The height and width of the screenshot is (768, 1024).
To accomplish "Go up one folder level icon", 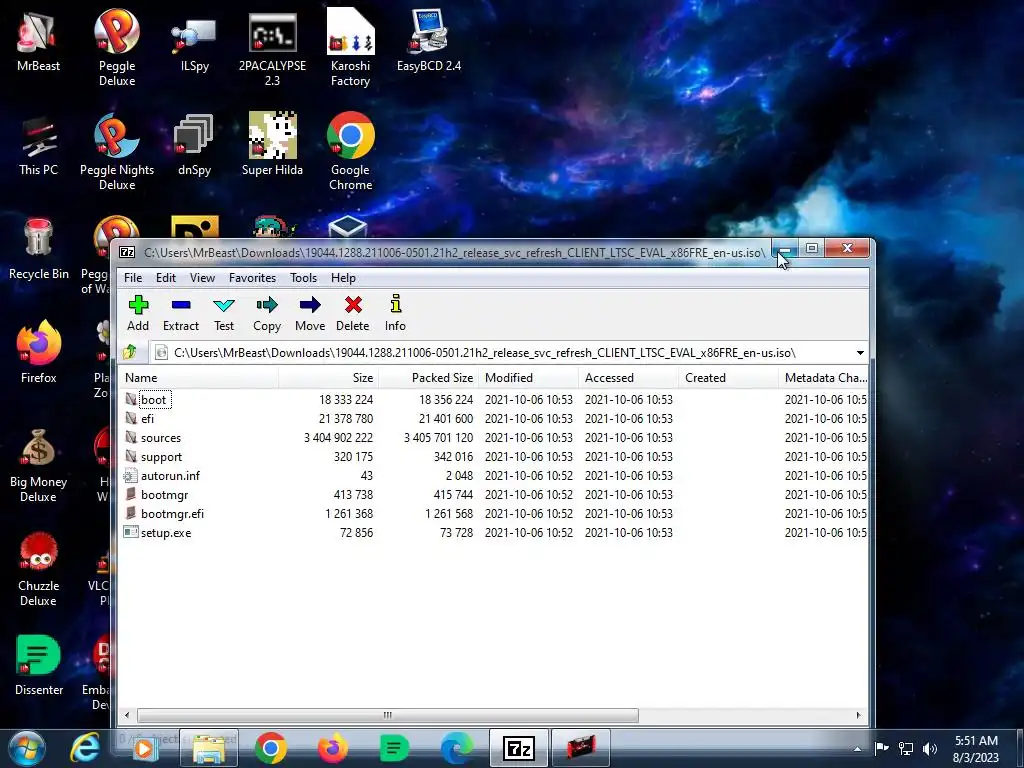I will (130, 353).
